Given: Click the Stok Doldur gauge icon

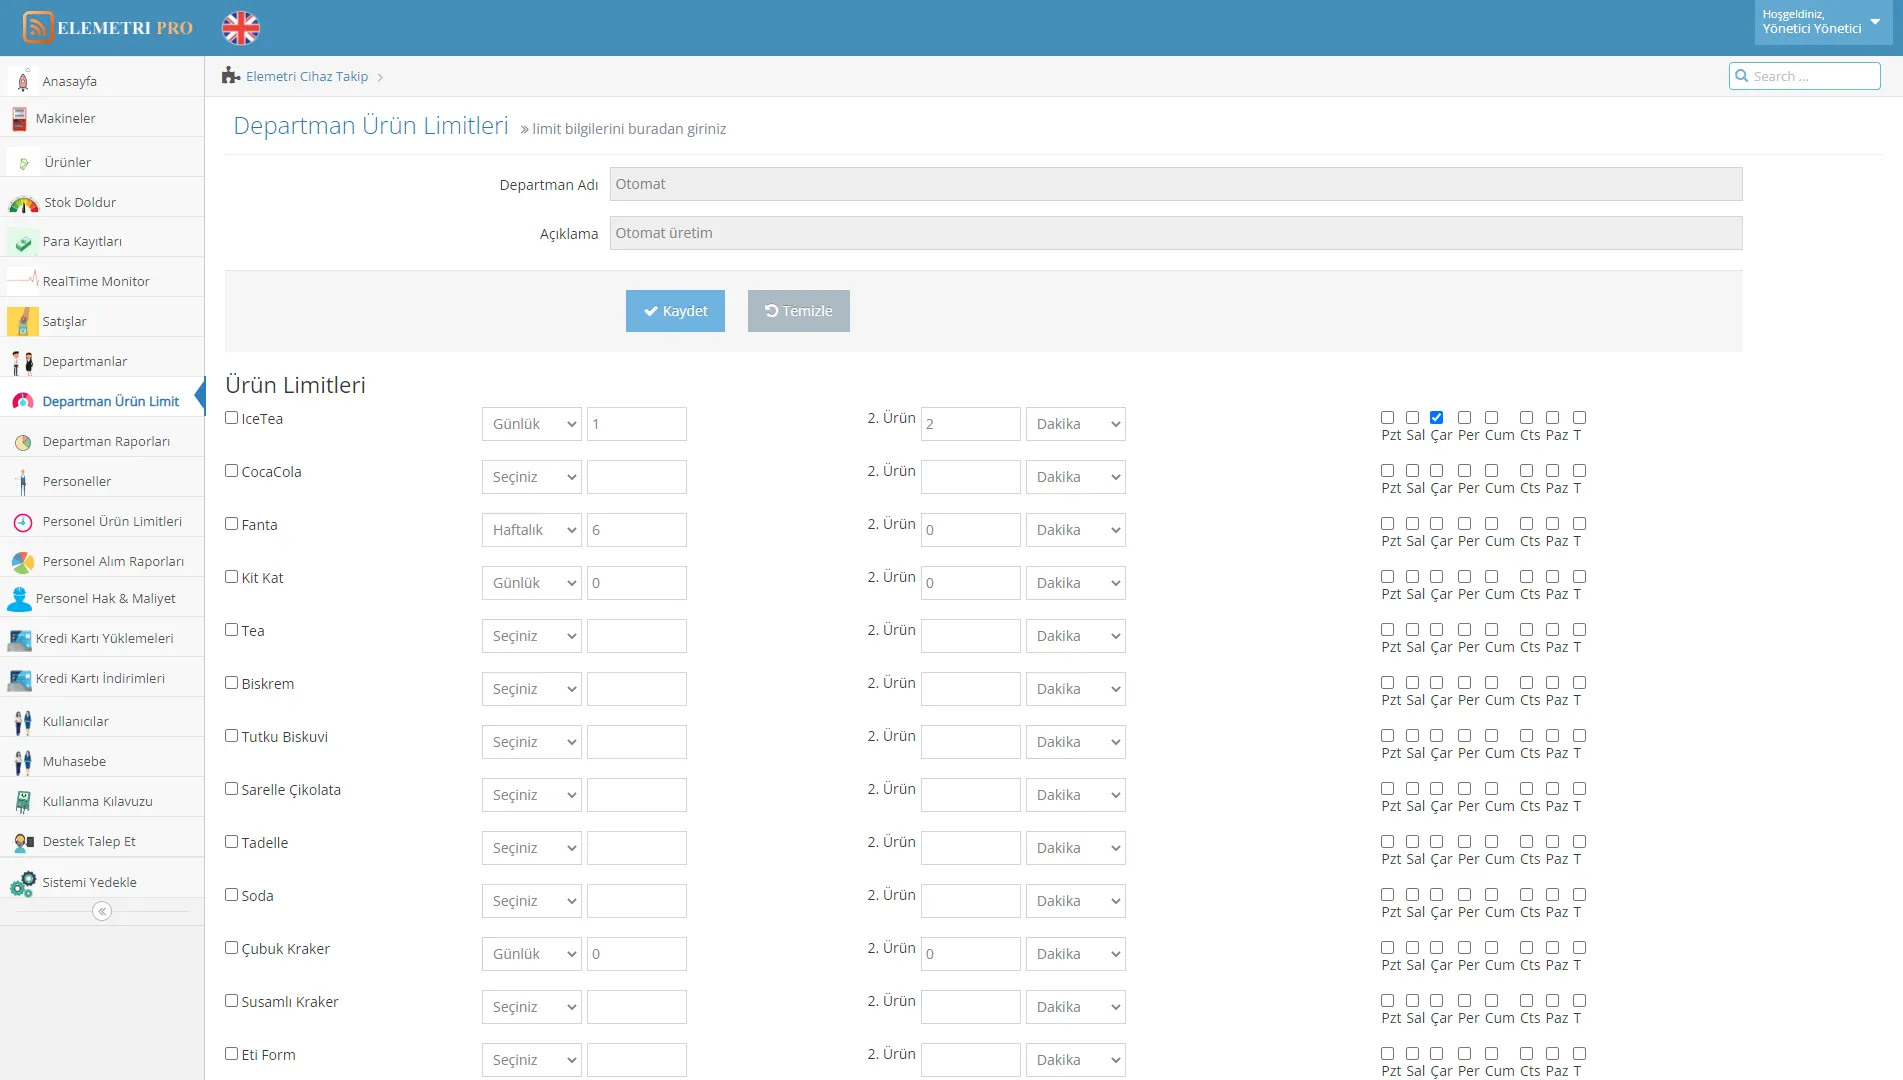Looking at the screenshot, I should 23,203.
